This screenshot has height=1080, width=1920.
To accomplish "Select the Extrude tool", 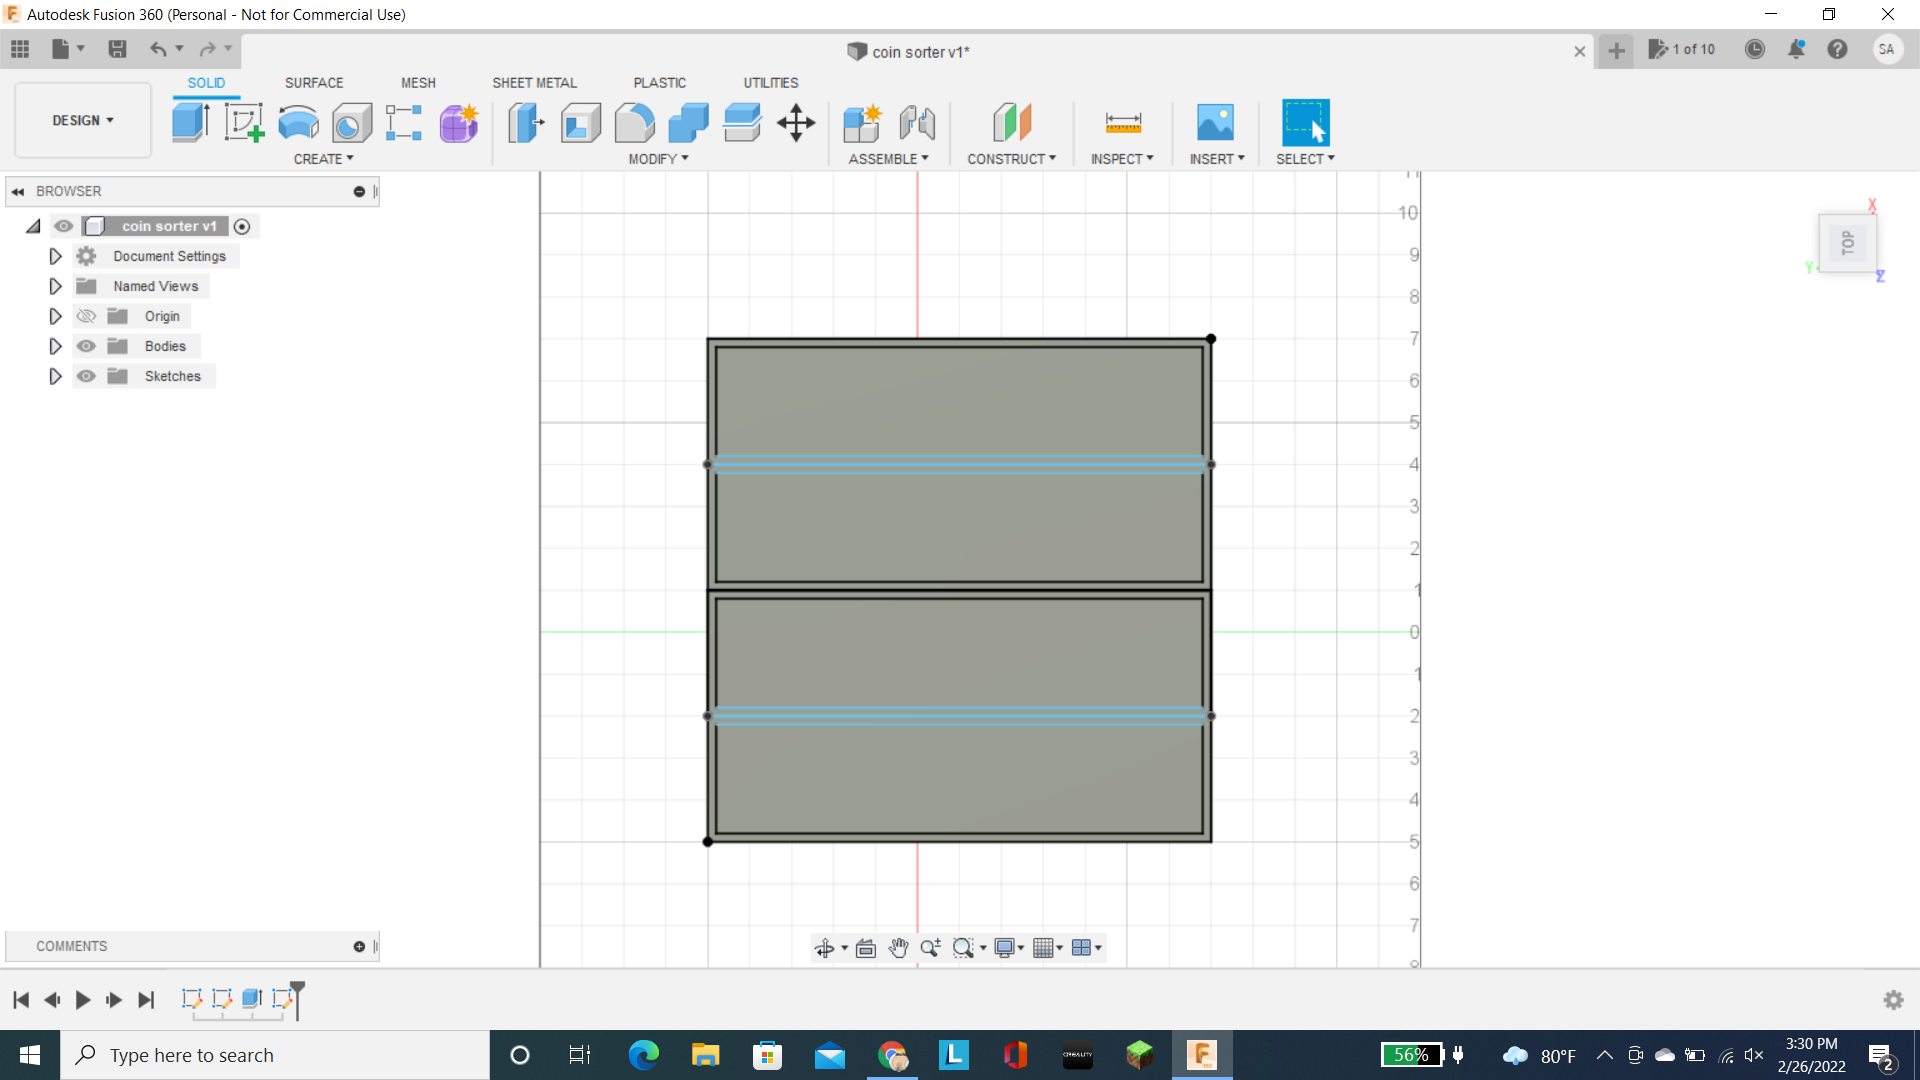I will pos(190,122).
